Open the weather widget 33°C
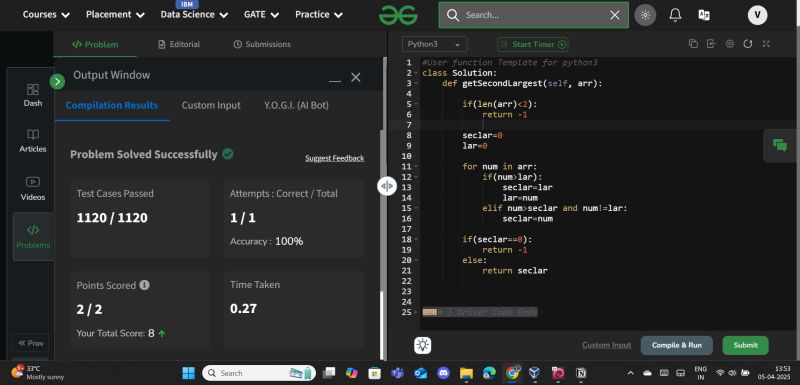Image resolution: width=800 pixels, height=385 pixels. click(x=37, y=372)
